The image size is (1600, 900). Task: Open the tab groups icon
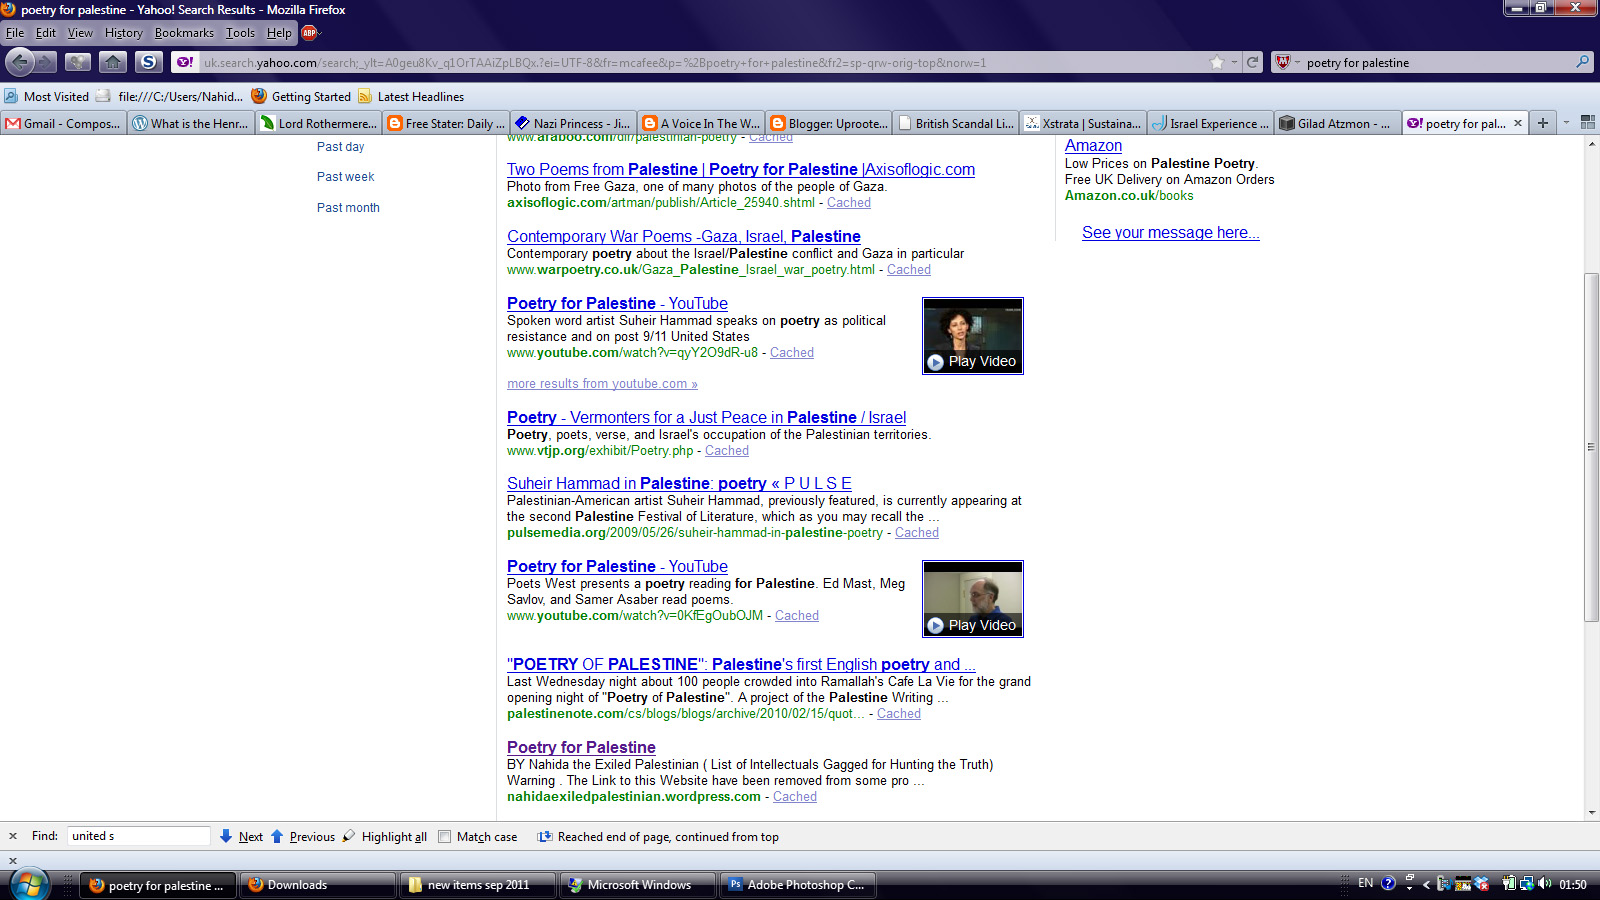click(1587, 123)
